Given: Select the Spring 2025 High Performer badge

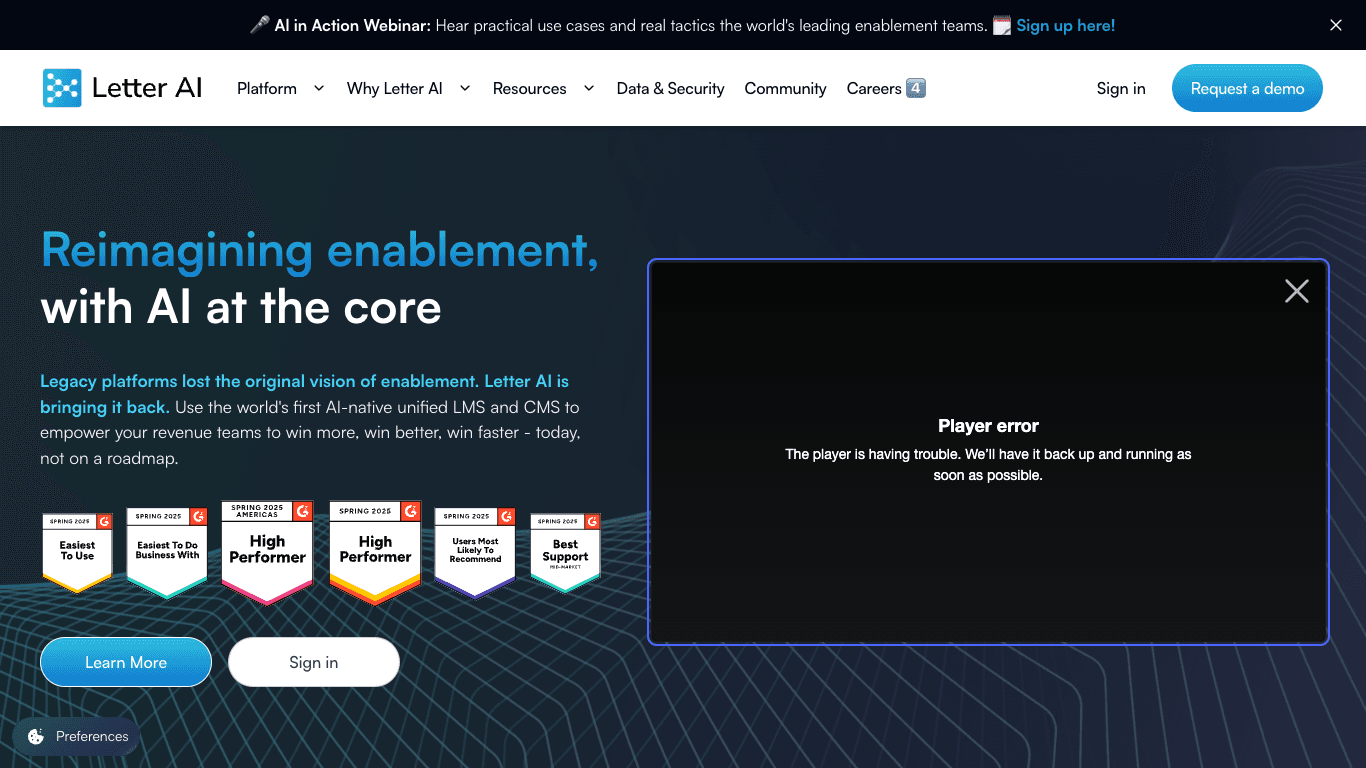Looking at the screenshot, I should tap(375, 553).
